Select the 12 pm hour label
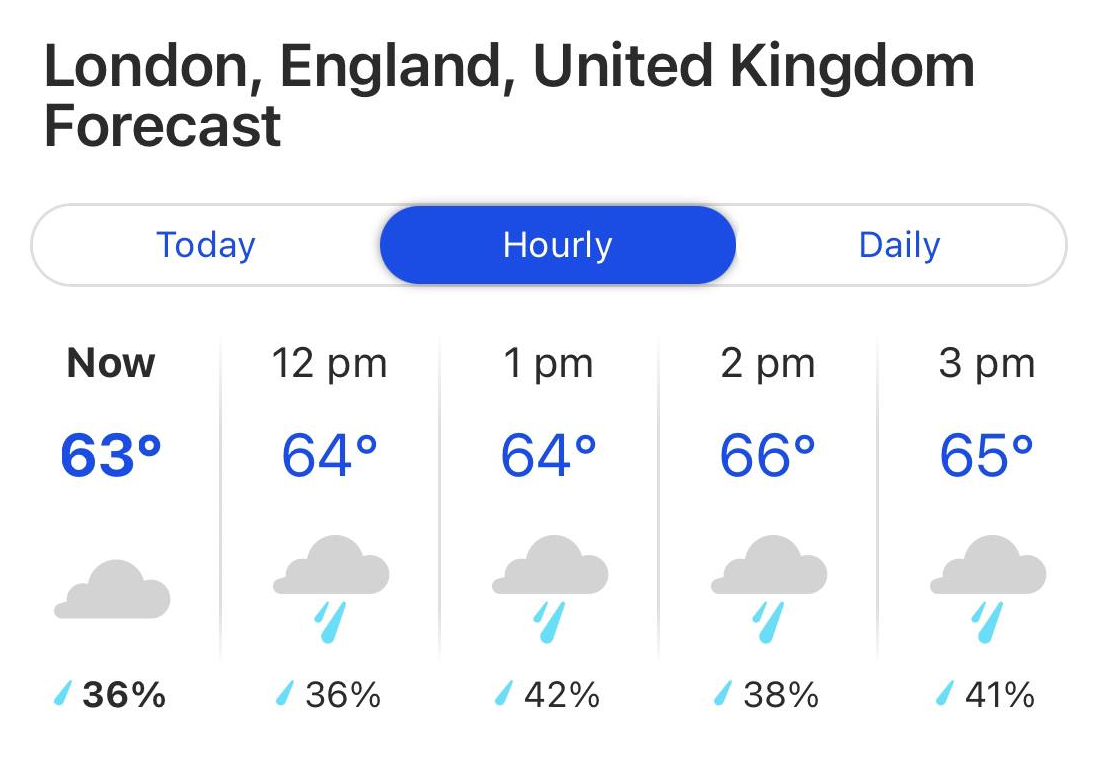 coord(329,364)
